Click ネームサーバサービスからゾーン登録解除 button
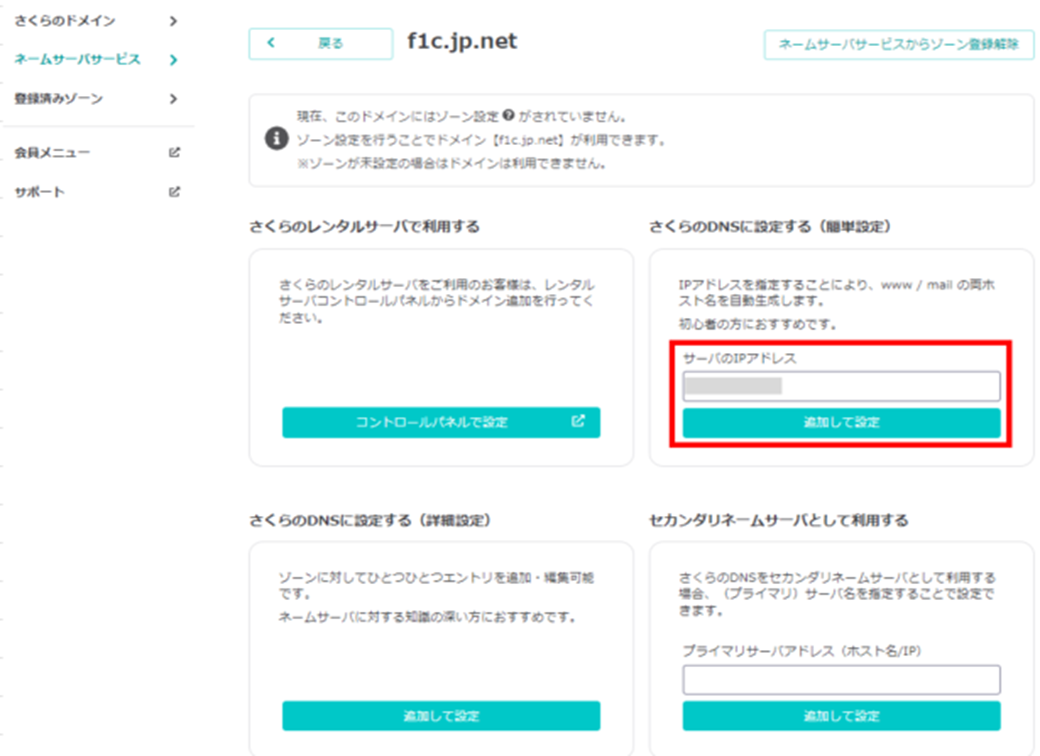 click(x=899, y=45)
